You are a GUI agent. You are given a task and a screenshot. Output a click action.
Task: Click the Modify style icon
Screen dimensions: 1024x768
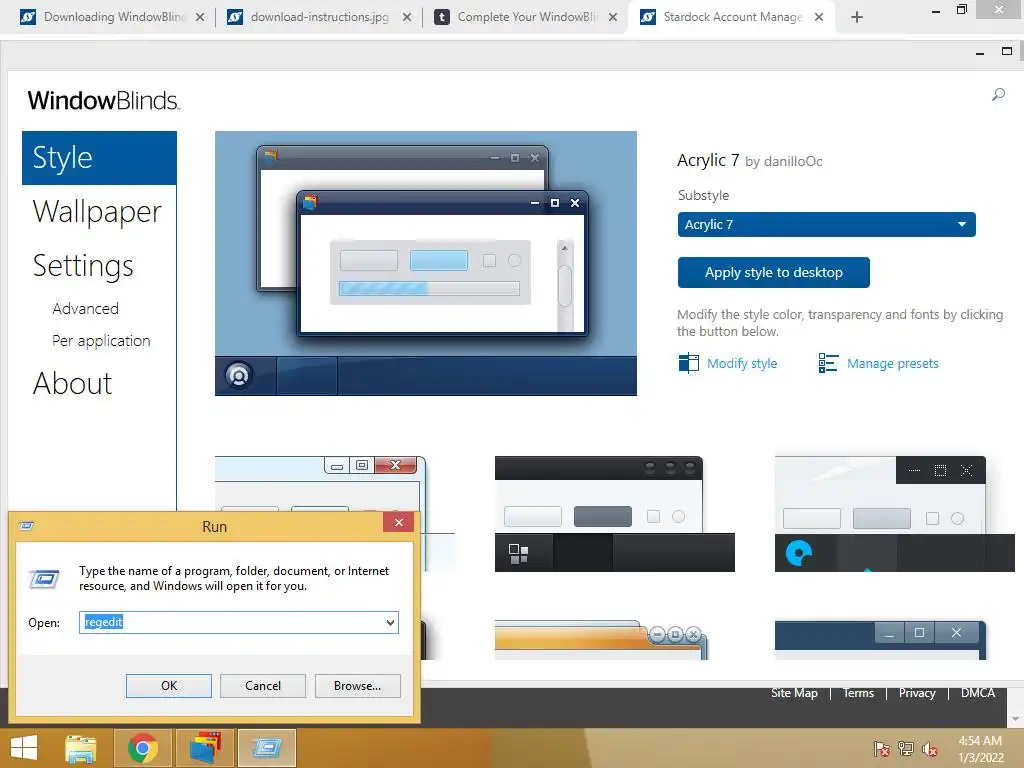(x=688, y=363)
